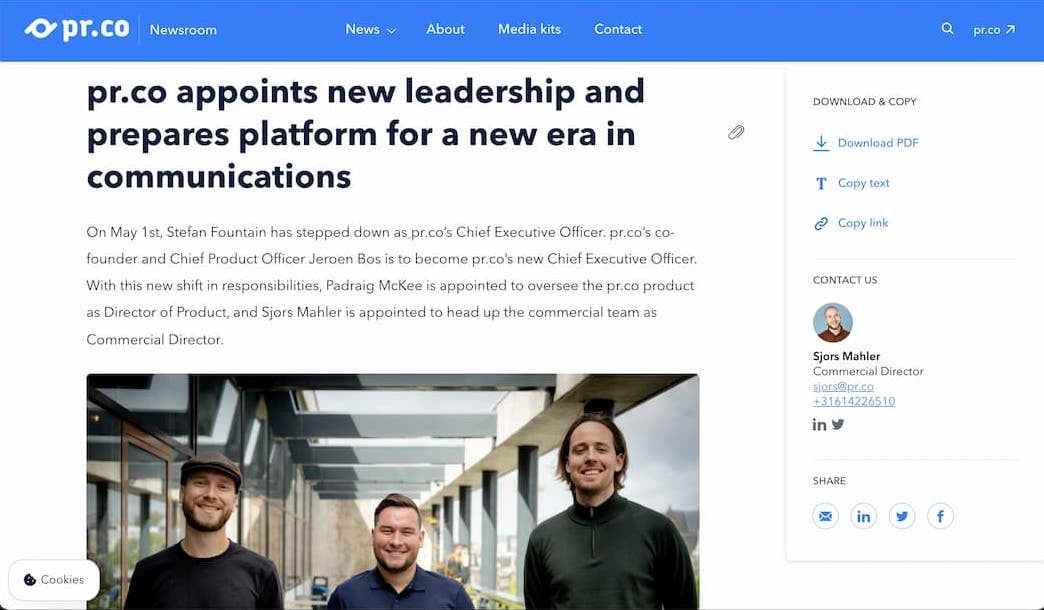Screen dimensions: 1044x610
Task: Share article via email envelope icon
Action: tap(825, 516)
